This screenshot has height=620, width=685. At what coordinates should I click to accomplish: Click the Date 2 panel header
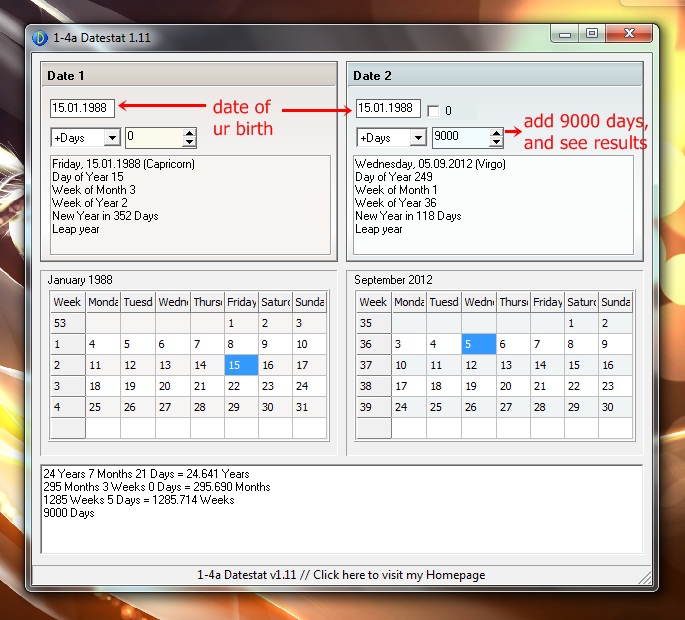tap(495, 76)
